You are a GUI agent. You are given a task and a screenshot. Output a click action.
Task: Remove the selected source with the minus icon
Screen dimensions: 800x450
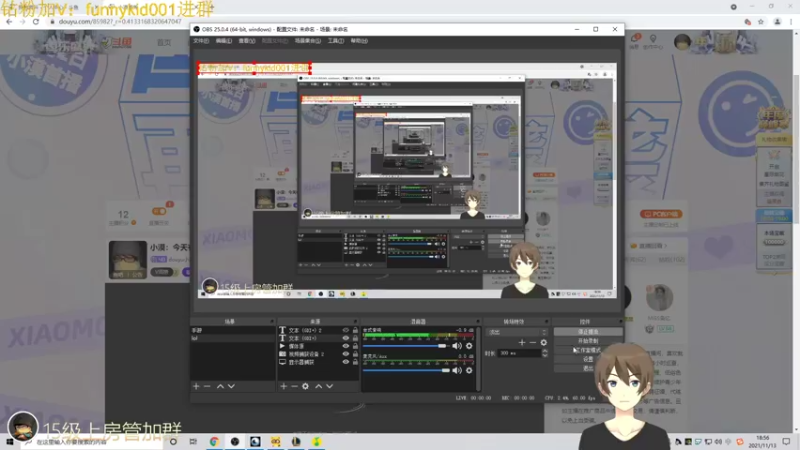pyautogui.click(x=294, y=386)
